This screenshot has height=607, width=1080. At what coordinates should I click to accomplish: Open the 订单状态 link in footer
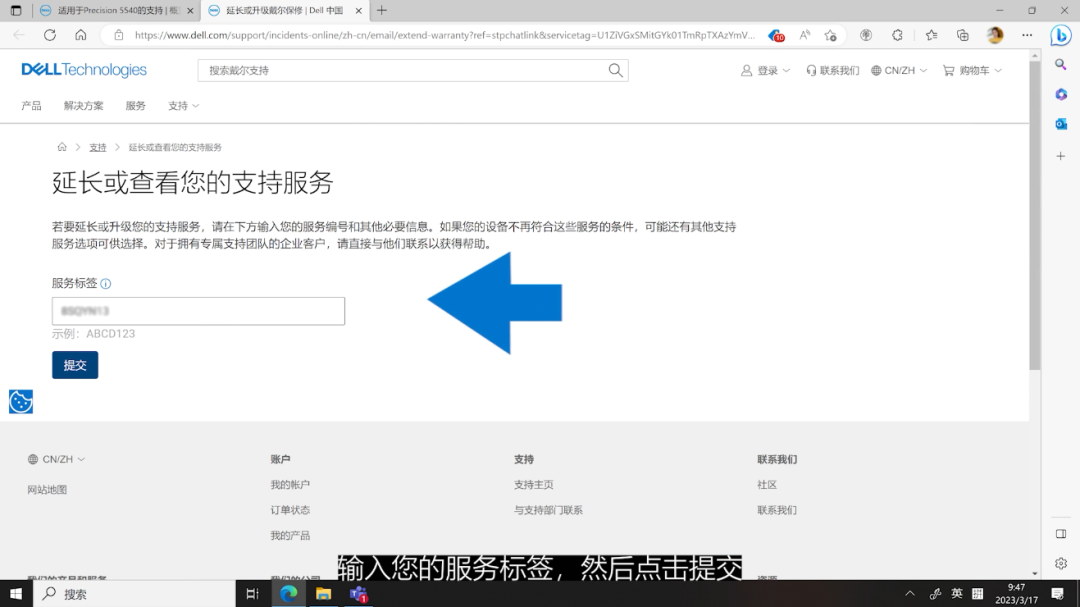tap(291, 509)
